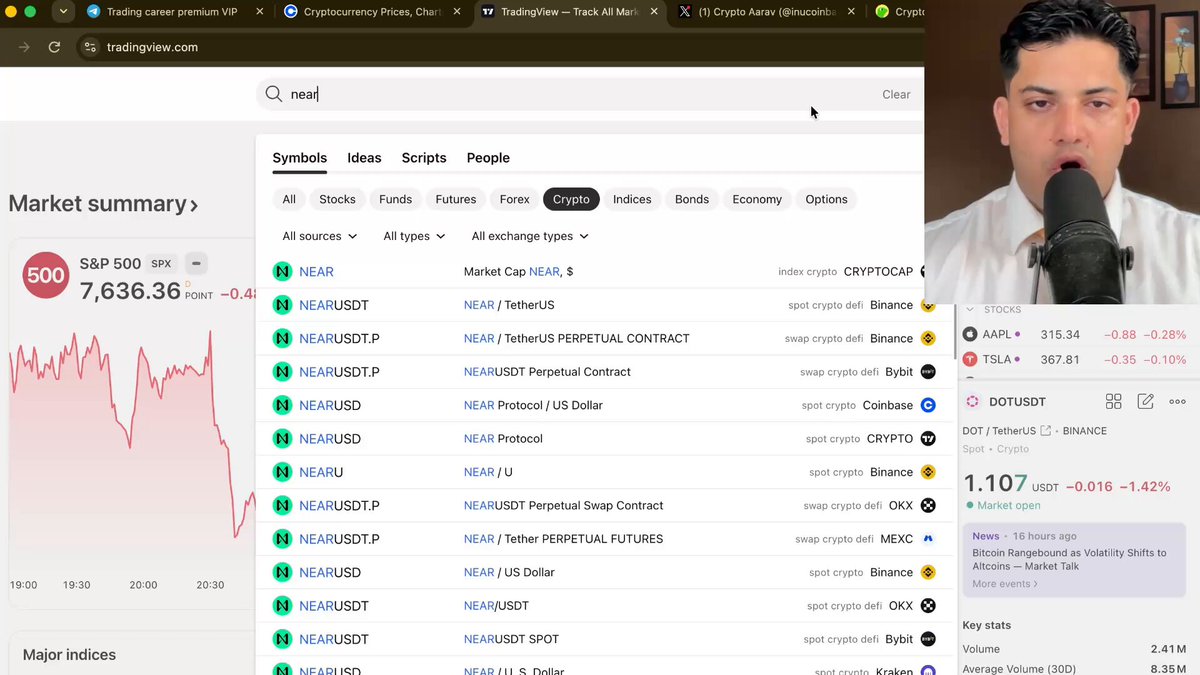Expand the All sources dropdown
Screen dimensions: 1200x675
click(320, 236)
